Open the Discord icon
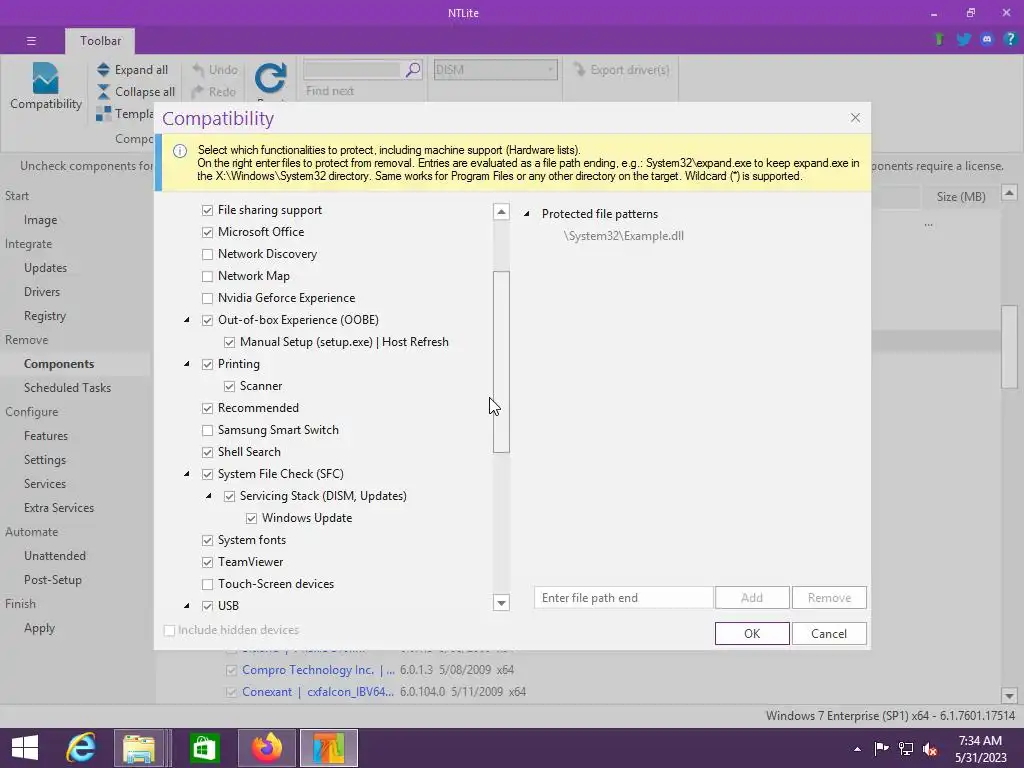Image resolution: width=1024 pixels, height=768 pixels. tap(987, 39)
